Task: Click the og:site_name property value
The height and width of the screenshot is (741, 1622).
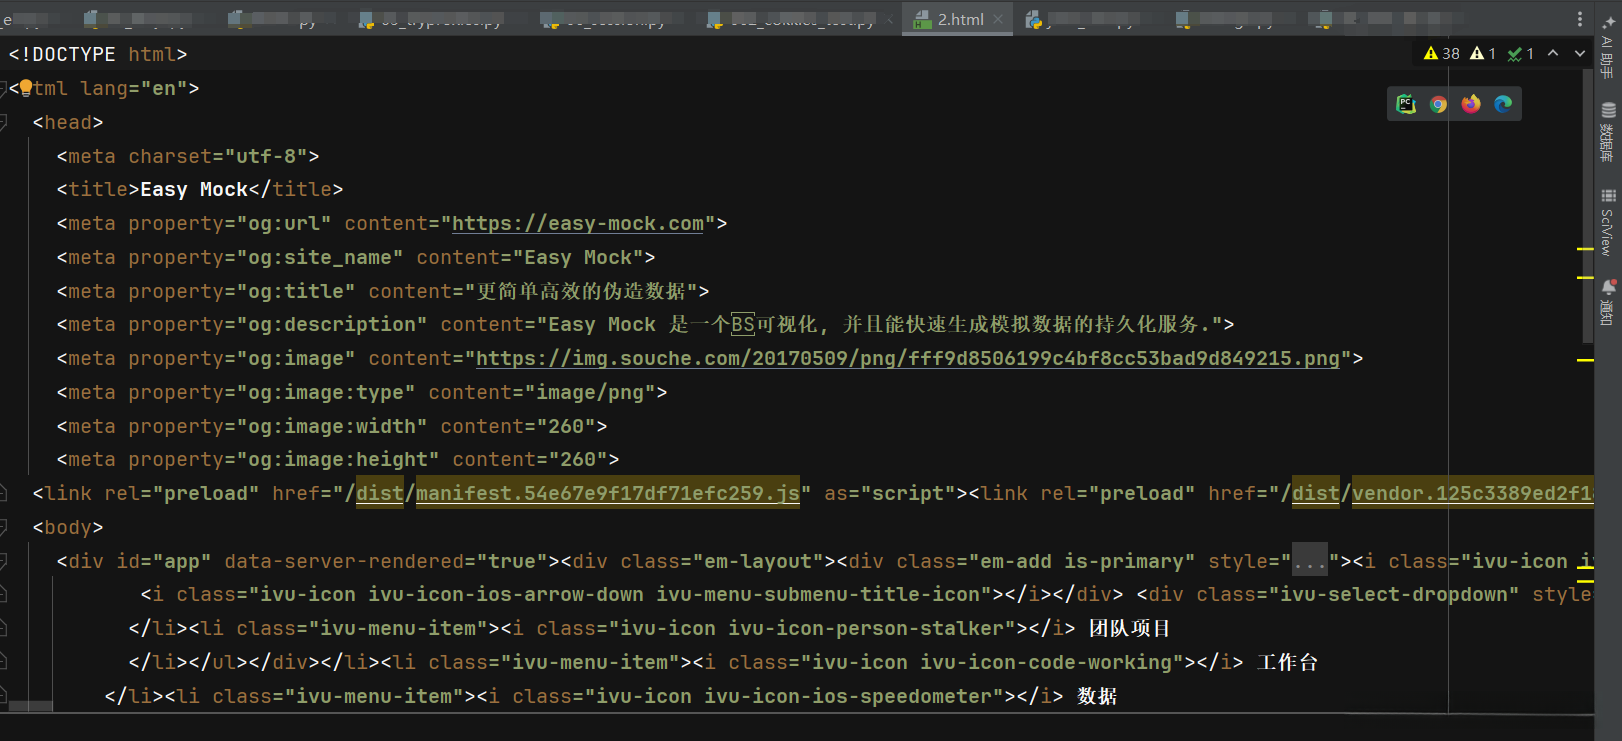Action: tap(320, 257)
